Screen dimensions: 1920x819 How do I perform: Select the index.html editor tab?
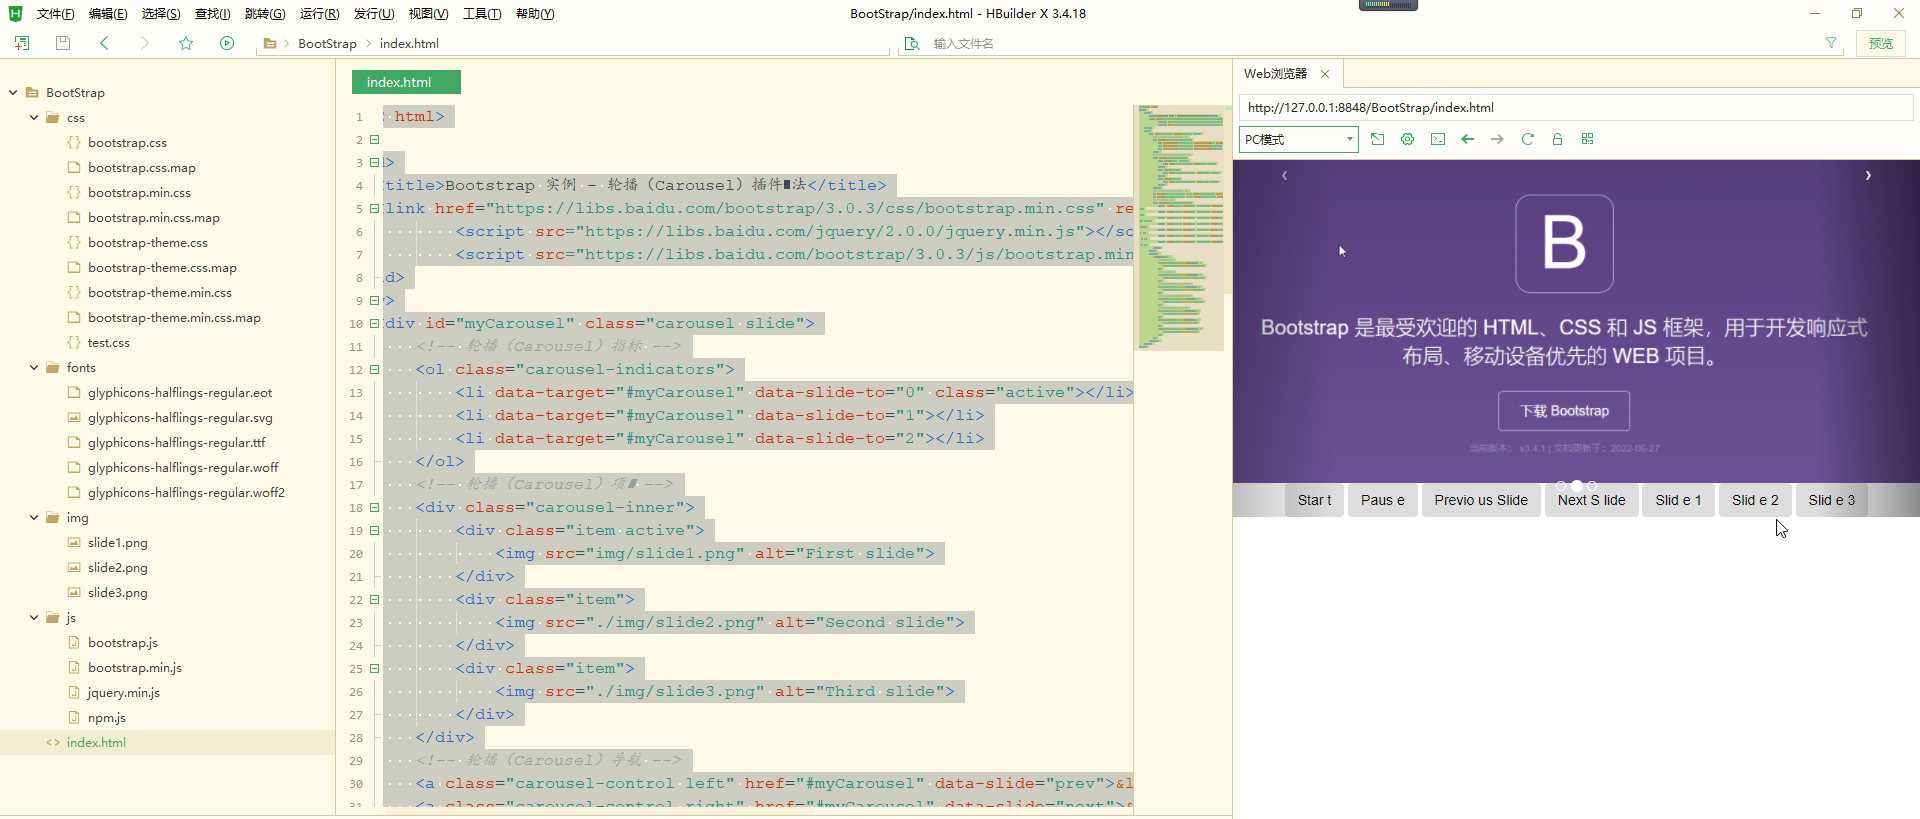pyautogui.click(x=406, y=82)
